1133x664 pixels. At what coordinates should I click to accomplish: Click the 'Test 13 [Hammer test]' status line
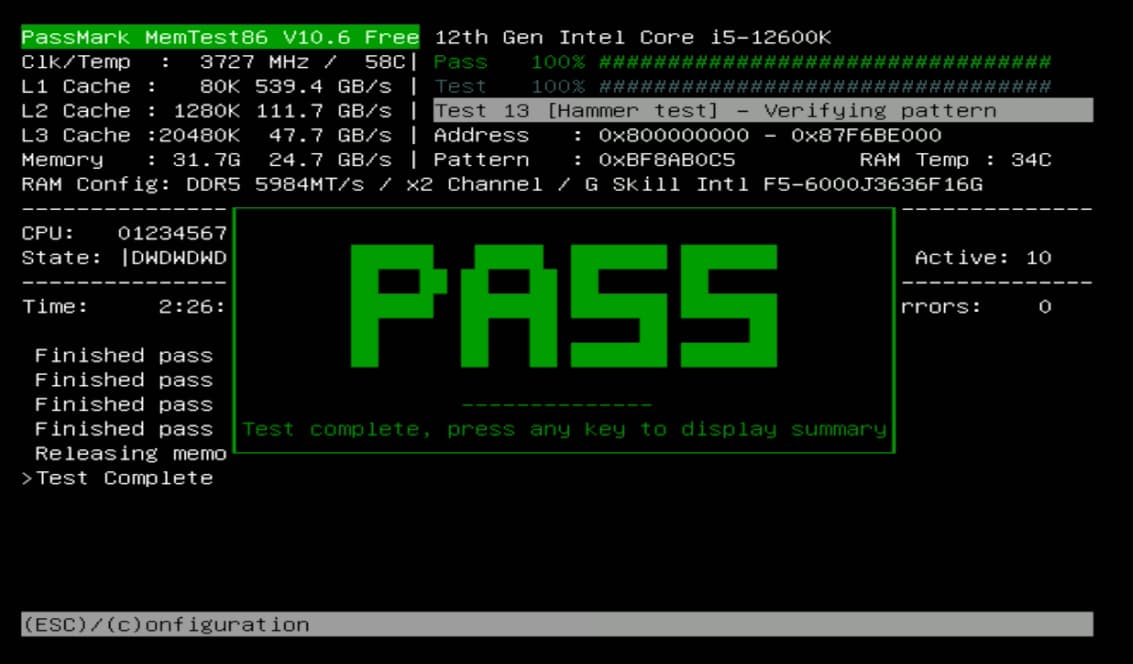coord(763,111)
